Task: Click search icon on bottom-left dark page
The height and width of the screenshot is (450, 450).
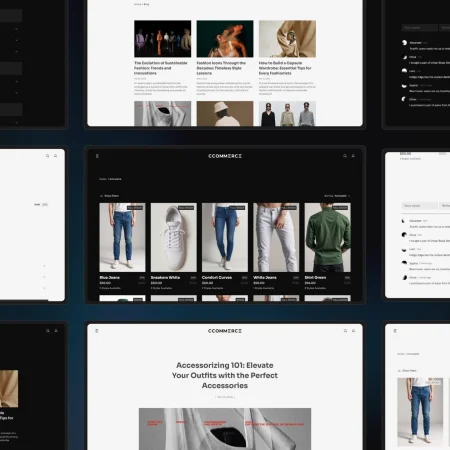Action: click(48, 331)
